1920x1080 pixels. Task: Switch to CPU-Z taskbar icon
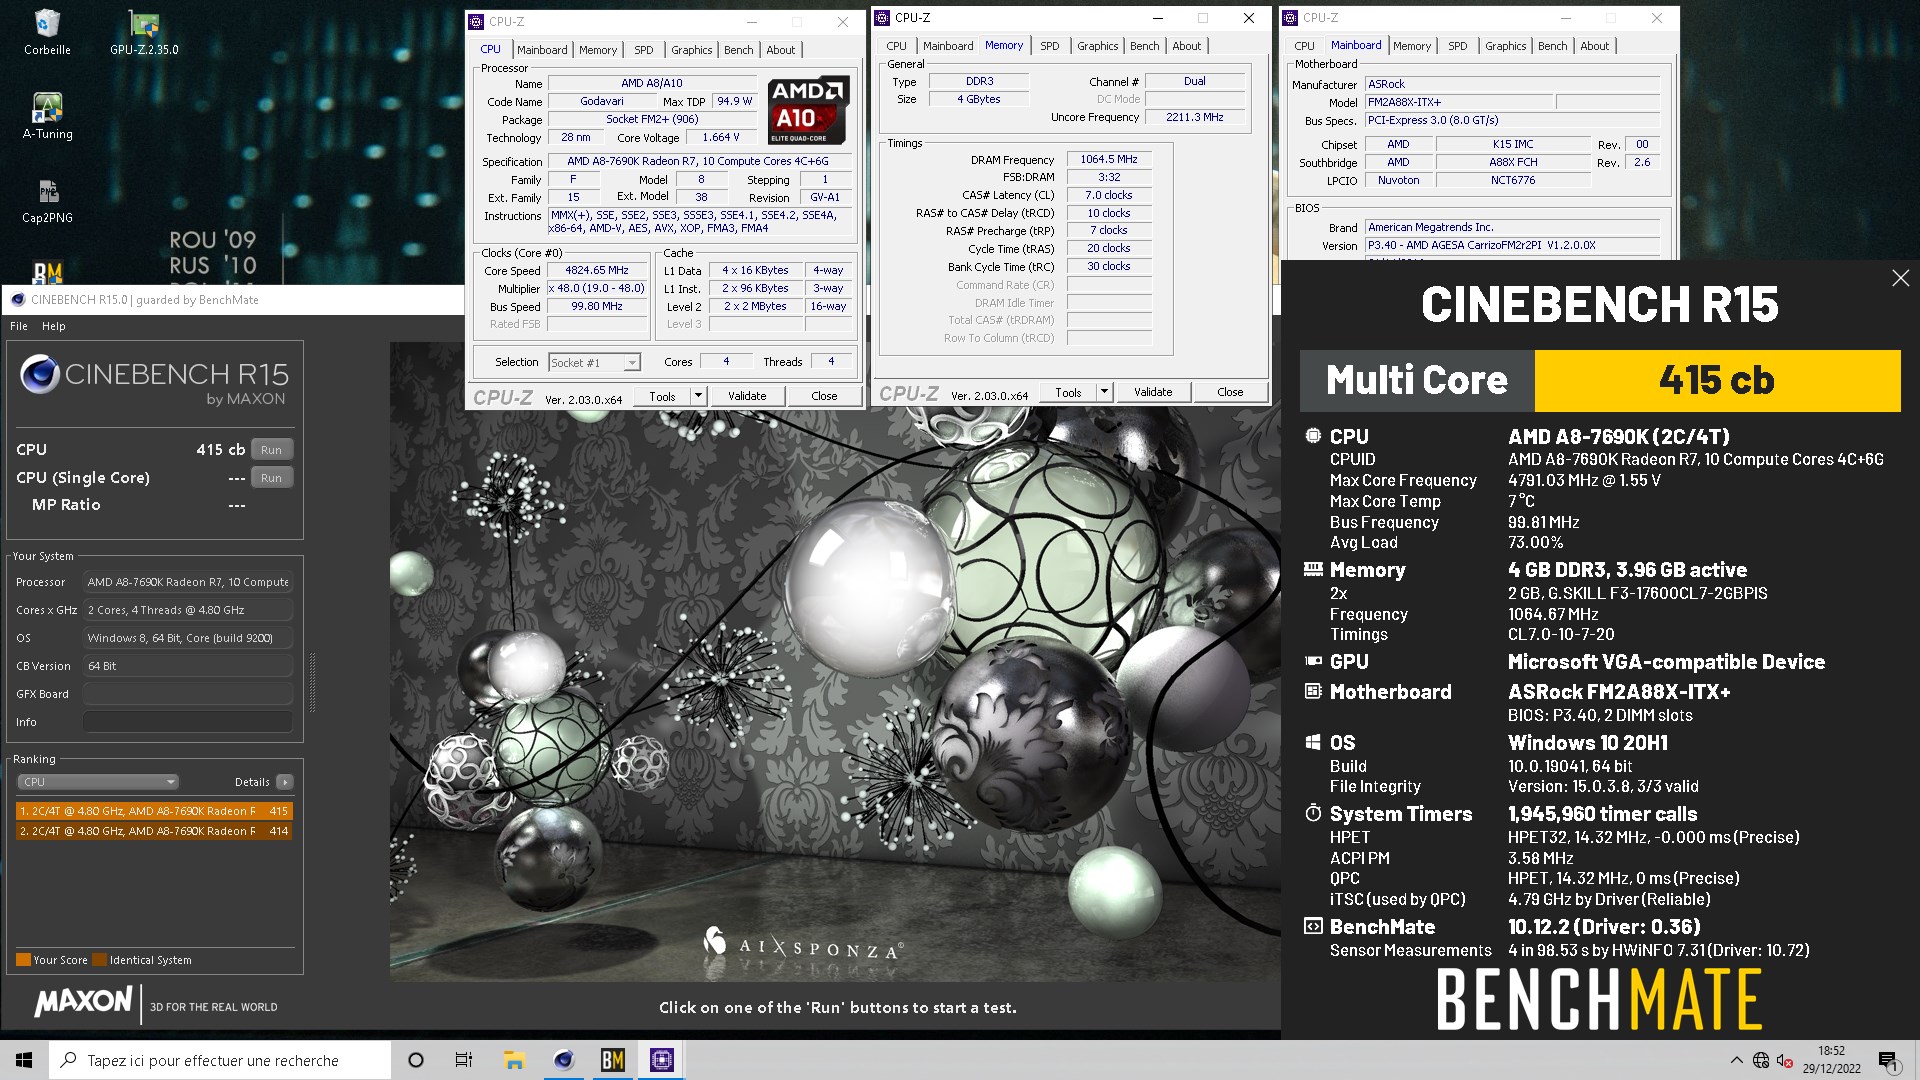coord(661,1060)
